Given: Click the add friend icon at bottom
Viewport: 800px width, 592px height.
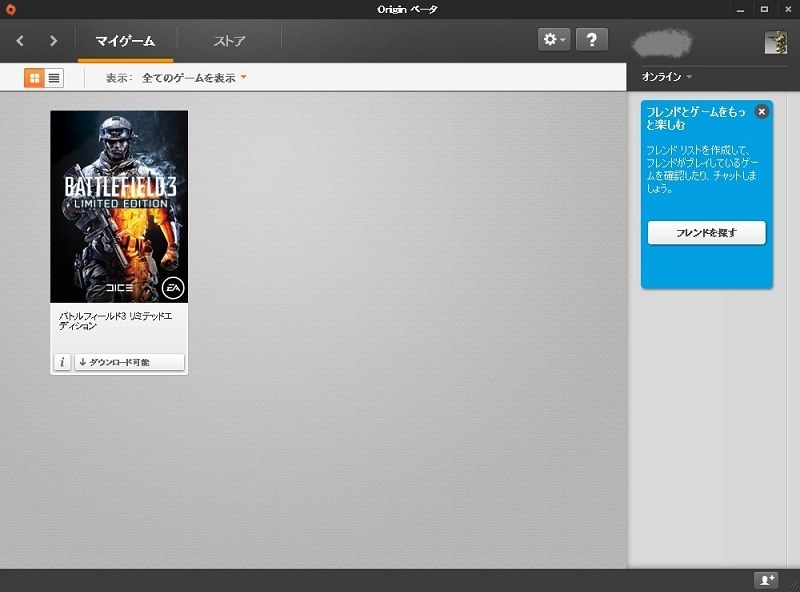Looking at the screenshot, I should (x=766, y=580).
